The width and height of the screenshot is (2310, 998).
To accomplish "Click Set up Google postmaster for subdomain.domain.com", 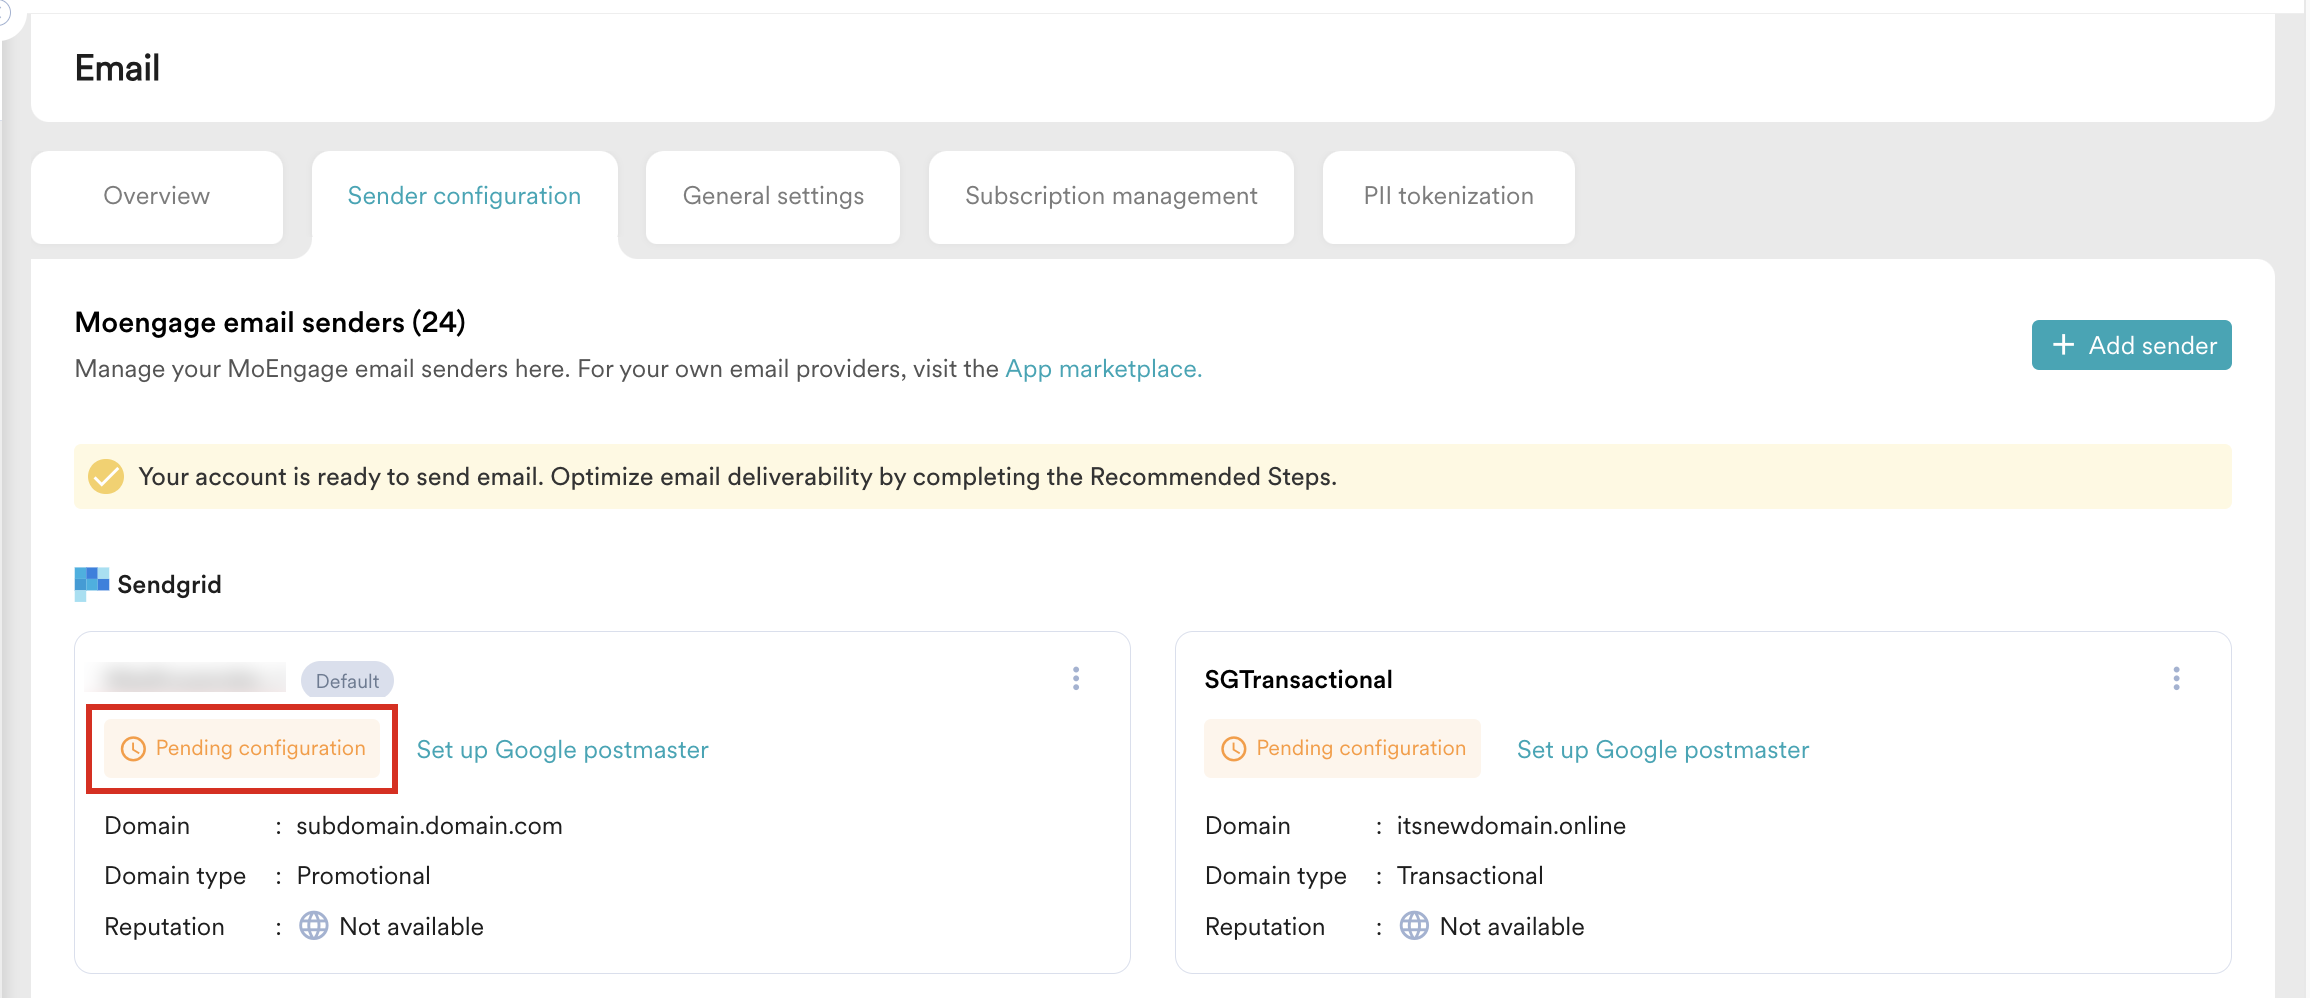I will (562, 750).
